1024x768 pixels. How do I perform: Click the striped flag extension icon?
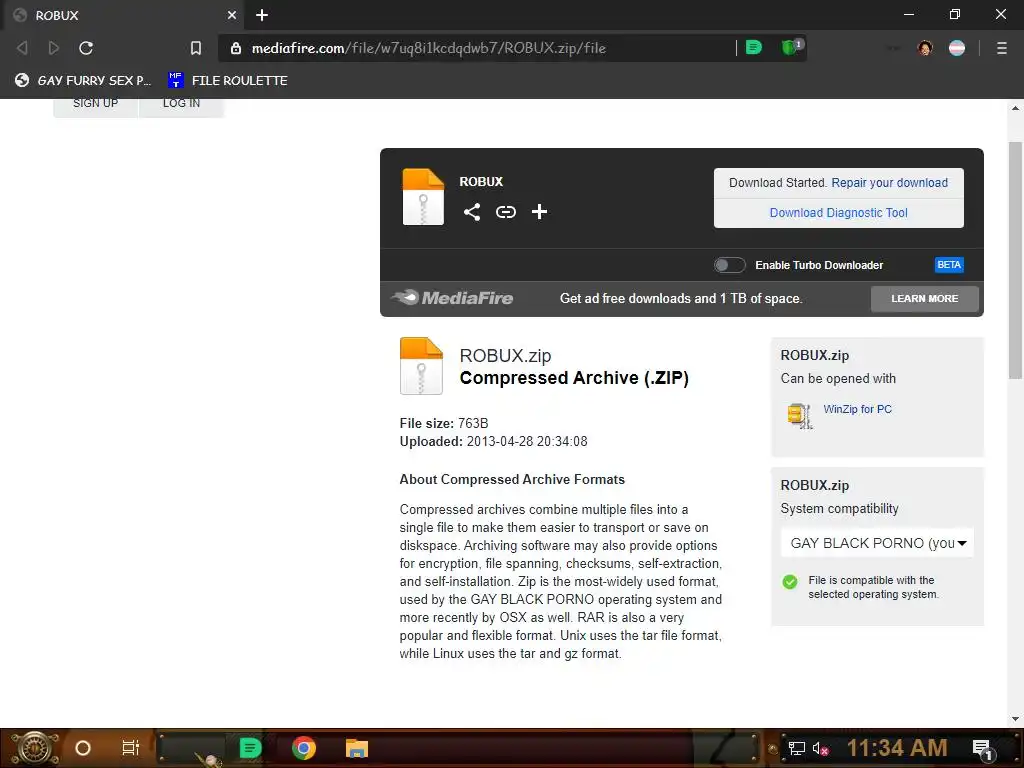click(x=957, y=48)
